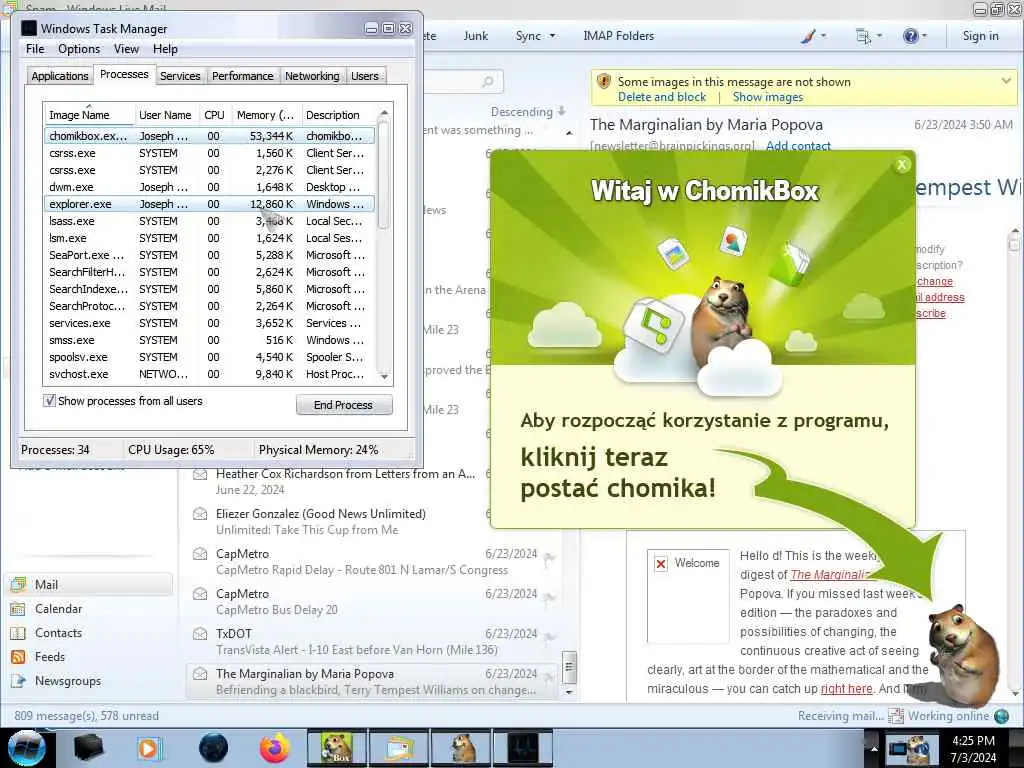Click the blue Help question mark icon
Screen dimensions: 1024x768
(910, 36)
